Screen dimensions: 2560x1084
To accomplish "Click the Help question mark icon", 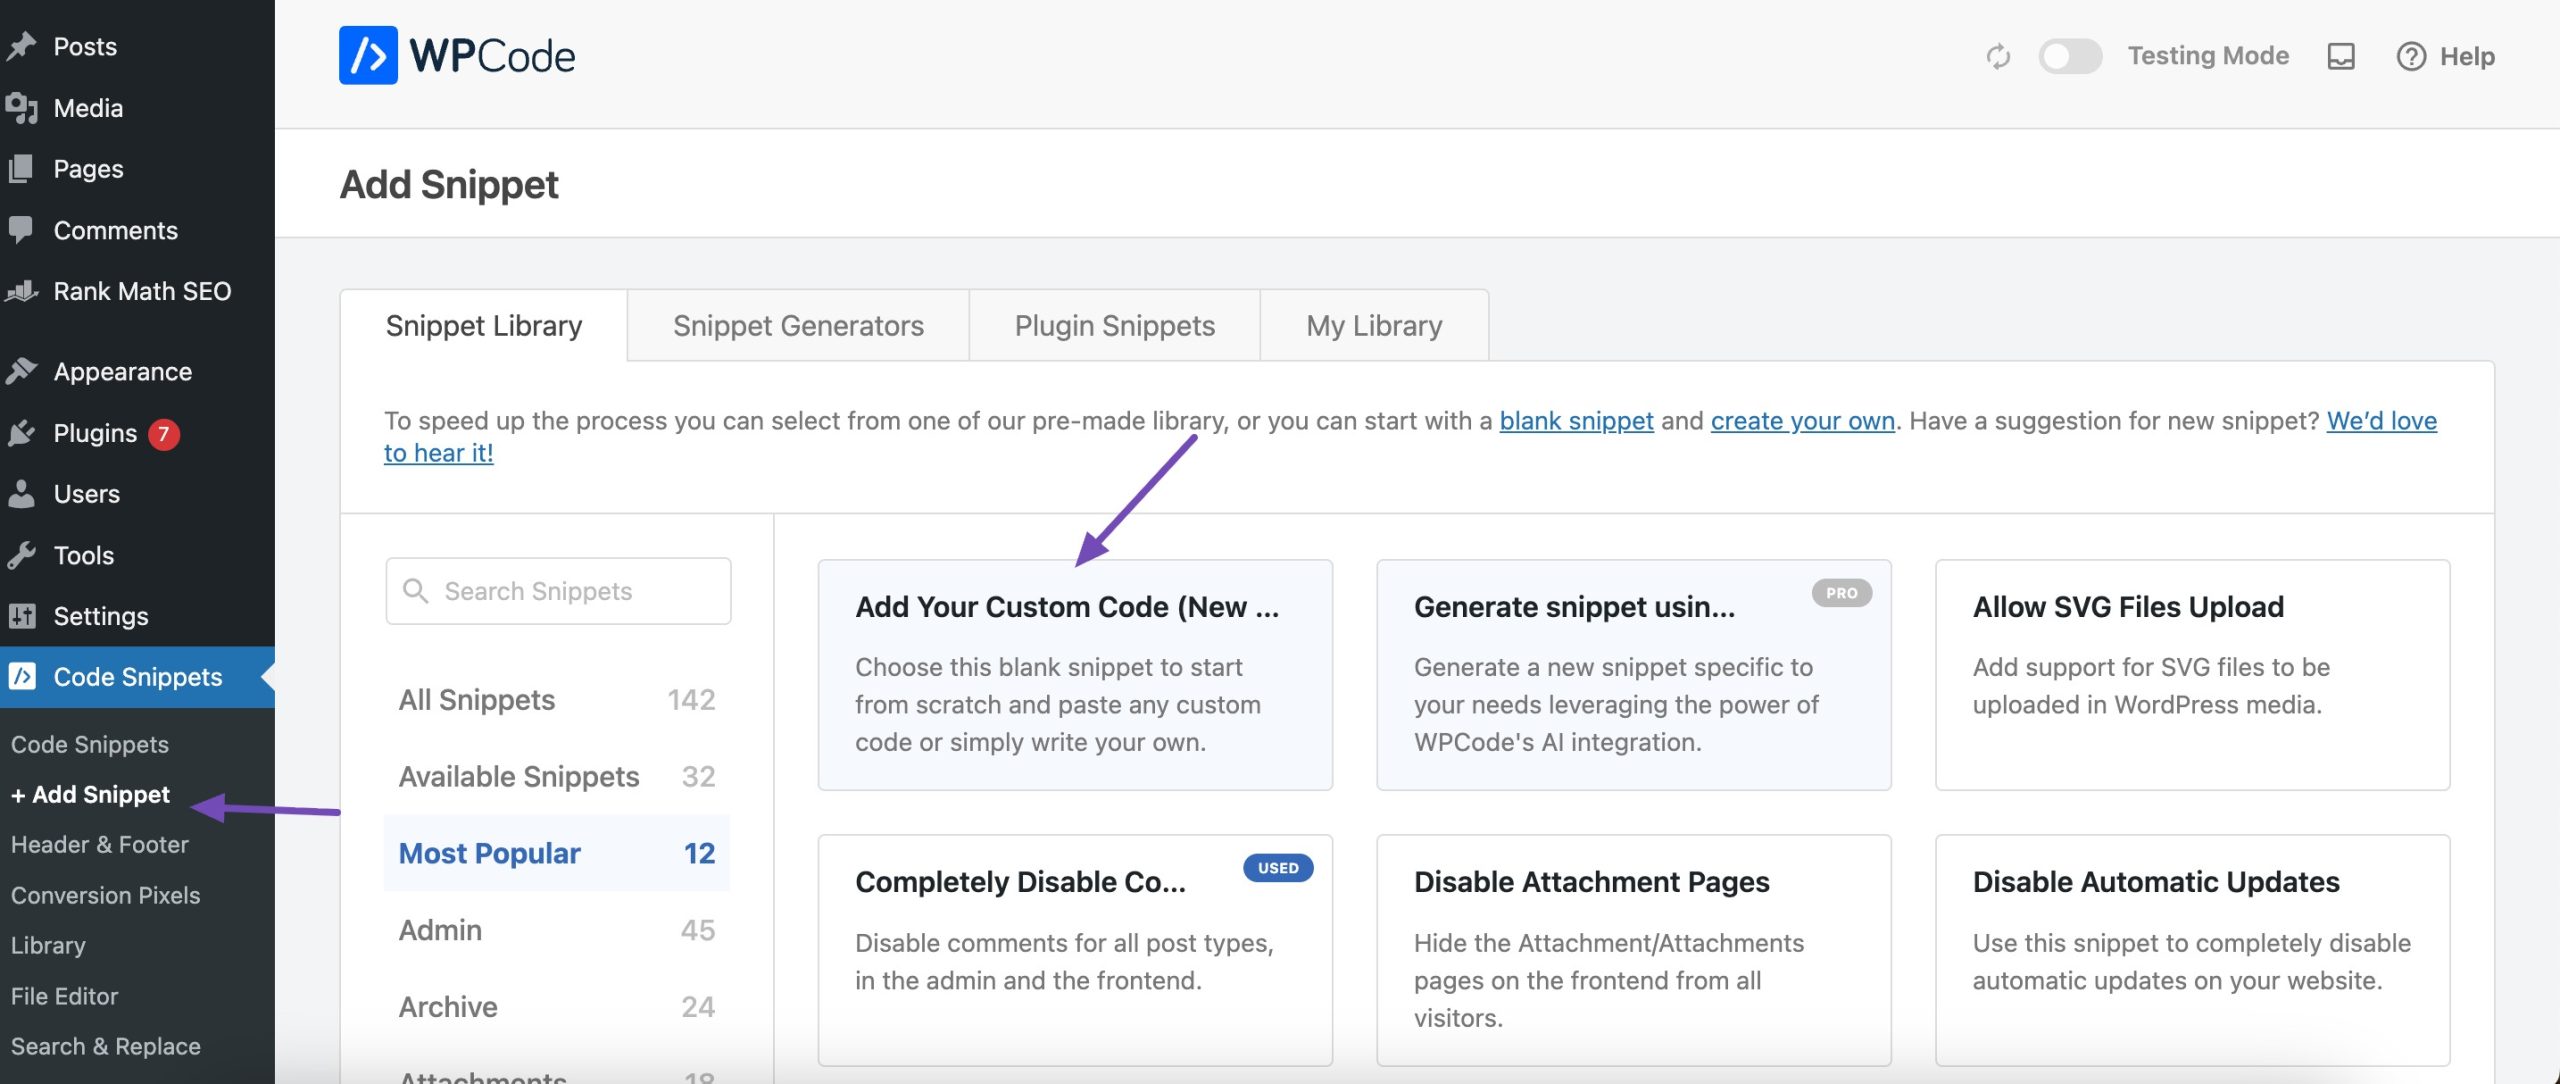I will 2411,56.
